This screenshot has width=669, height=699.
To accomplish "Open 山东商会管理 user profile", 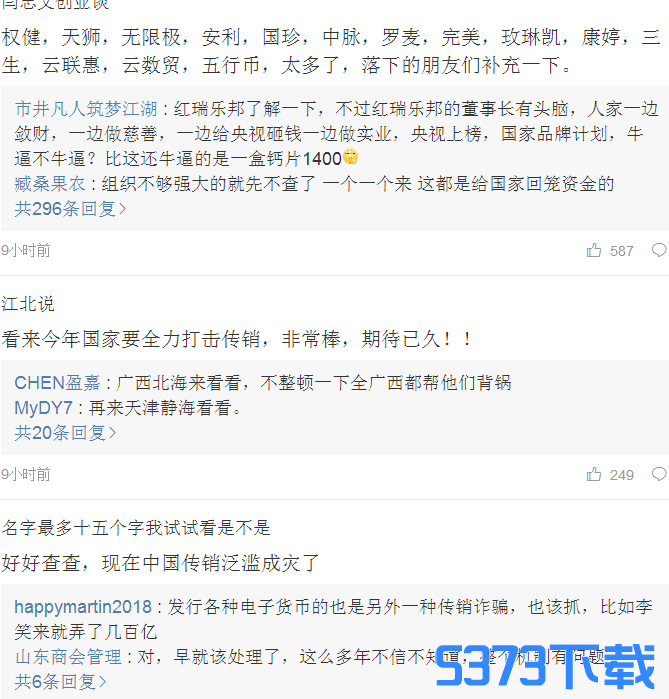I will (x=68, y=657).
